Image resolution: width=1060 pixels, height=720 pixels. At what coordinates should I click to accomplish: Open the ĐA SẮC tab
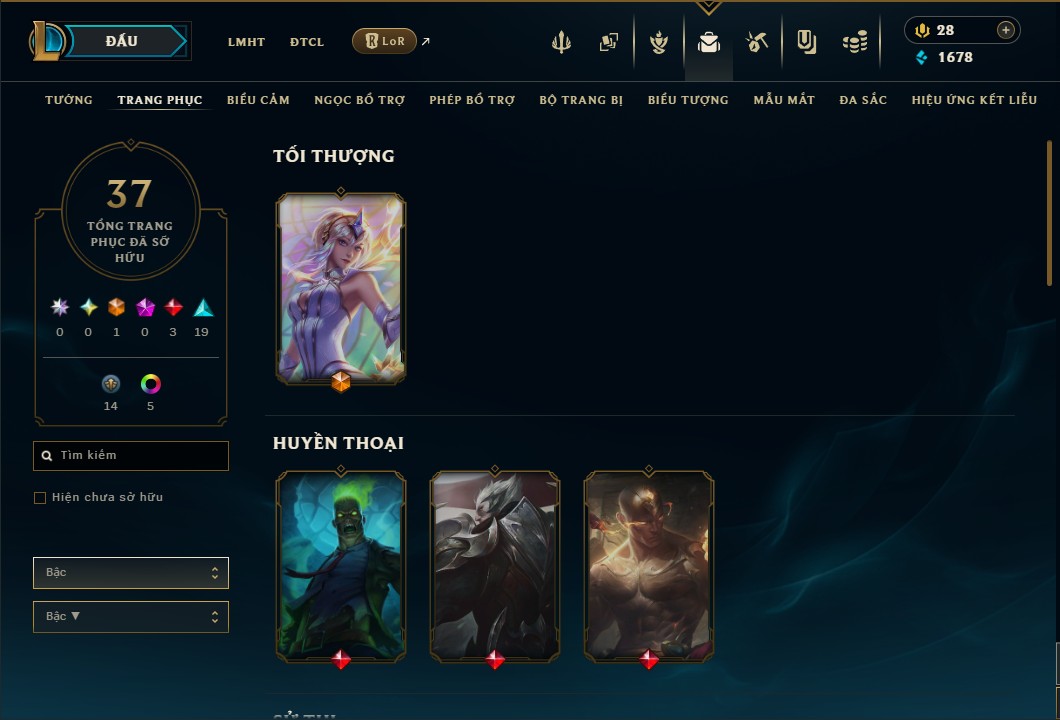click(863, 100)
